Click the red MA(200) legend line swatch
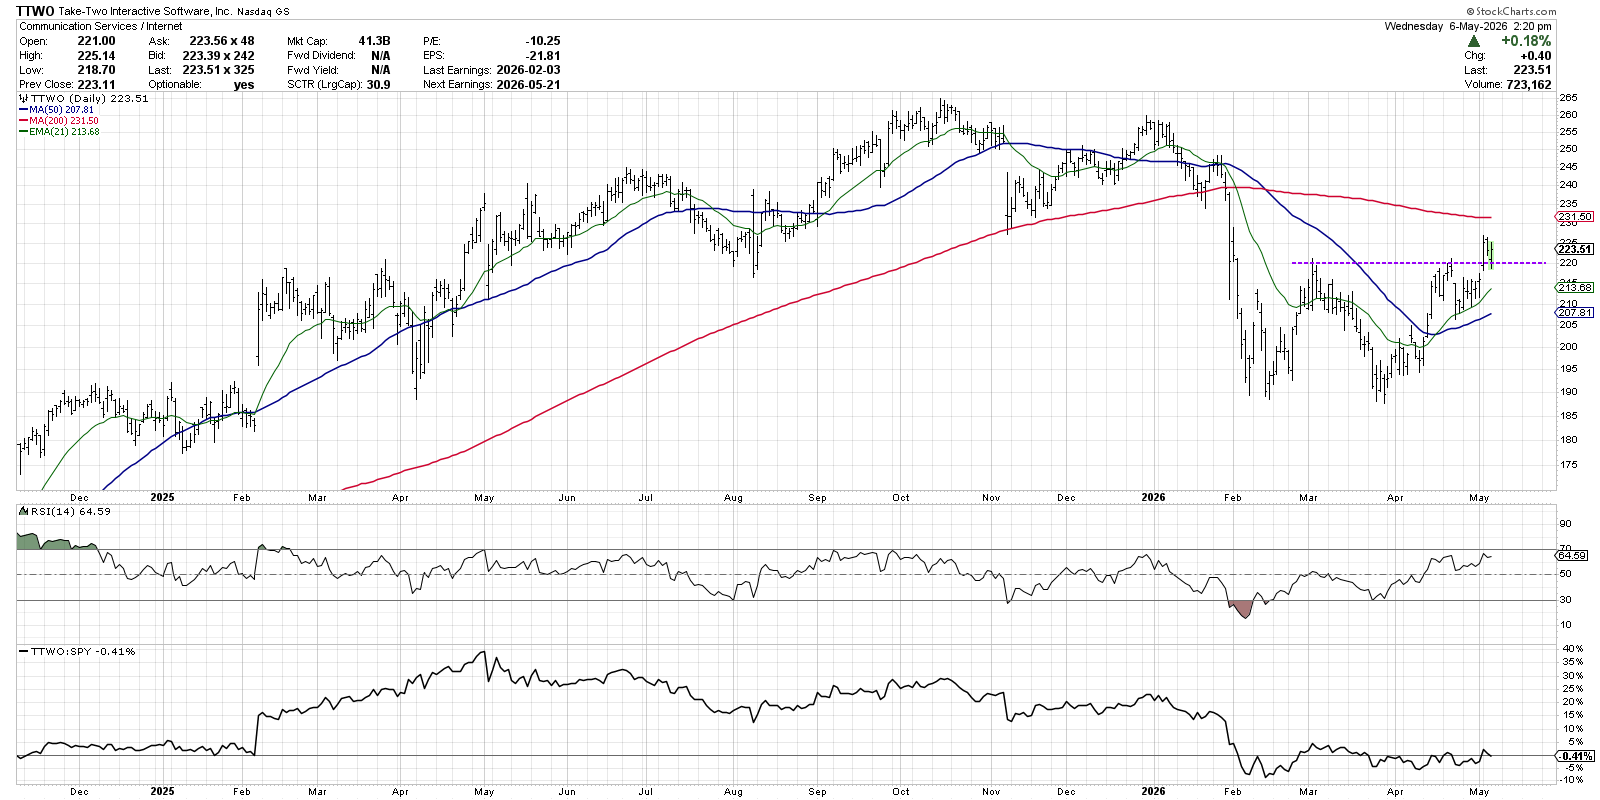The width and height of the screenshot is (1600, 800). pyautogui.click(x=23, y=121)
